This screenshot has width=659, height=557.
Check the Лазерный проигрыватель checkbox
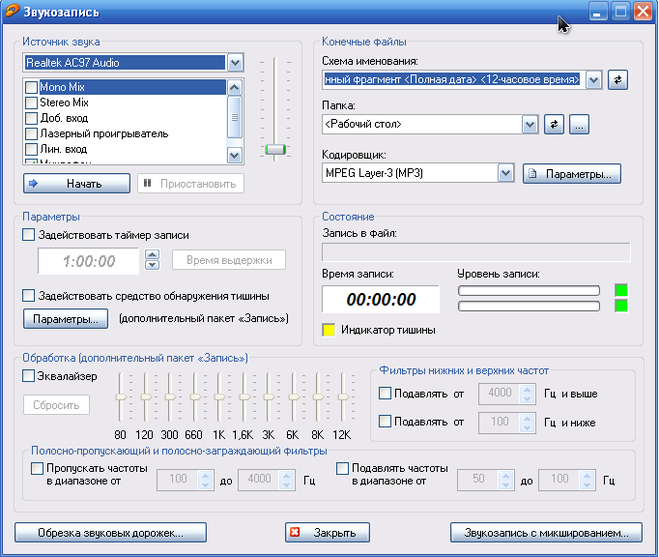pyautogui.click(x=32, y=134)
